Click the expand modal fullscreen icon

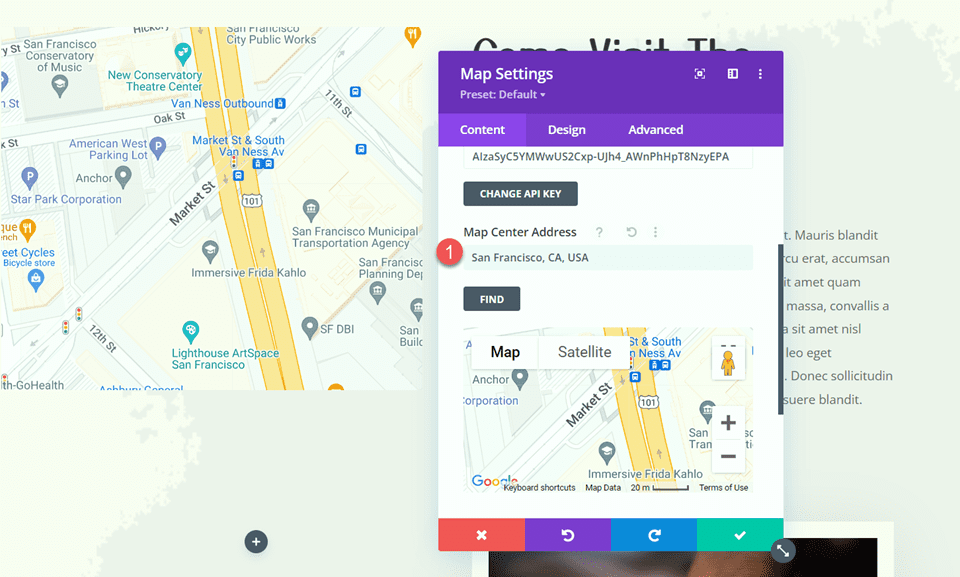coord(699,74)
